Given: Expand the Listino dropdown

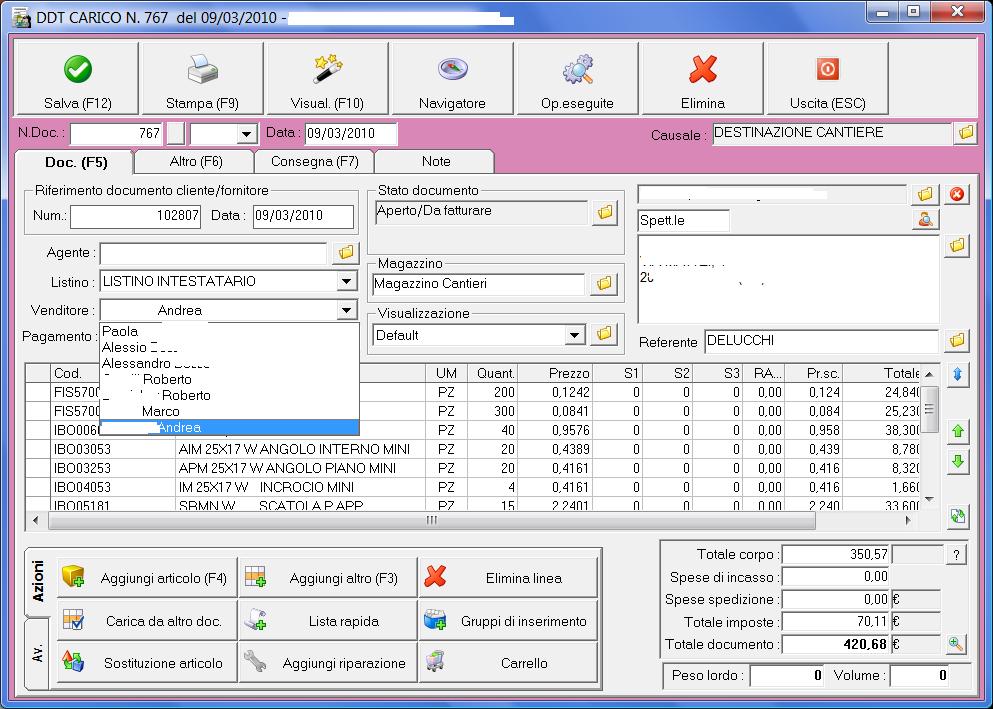Looking at the screenshot, I should (x=346, y=282).
